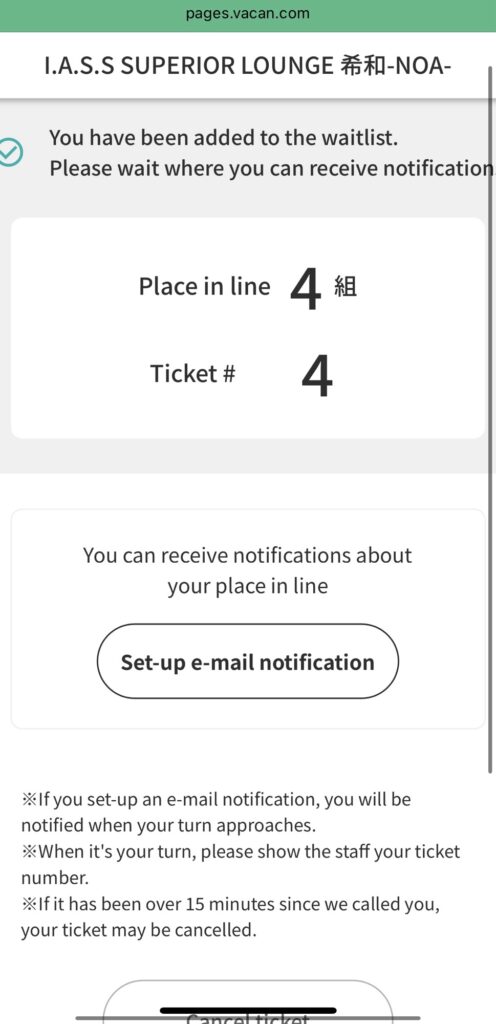Image resolution: width=496 pixels, height=1024 pixels.
Task: Click the home indicator bar at bottom
Action: [248, 1010]
